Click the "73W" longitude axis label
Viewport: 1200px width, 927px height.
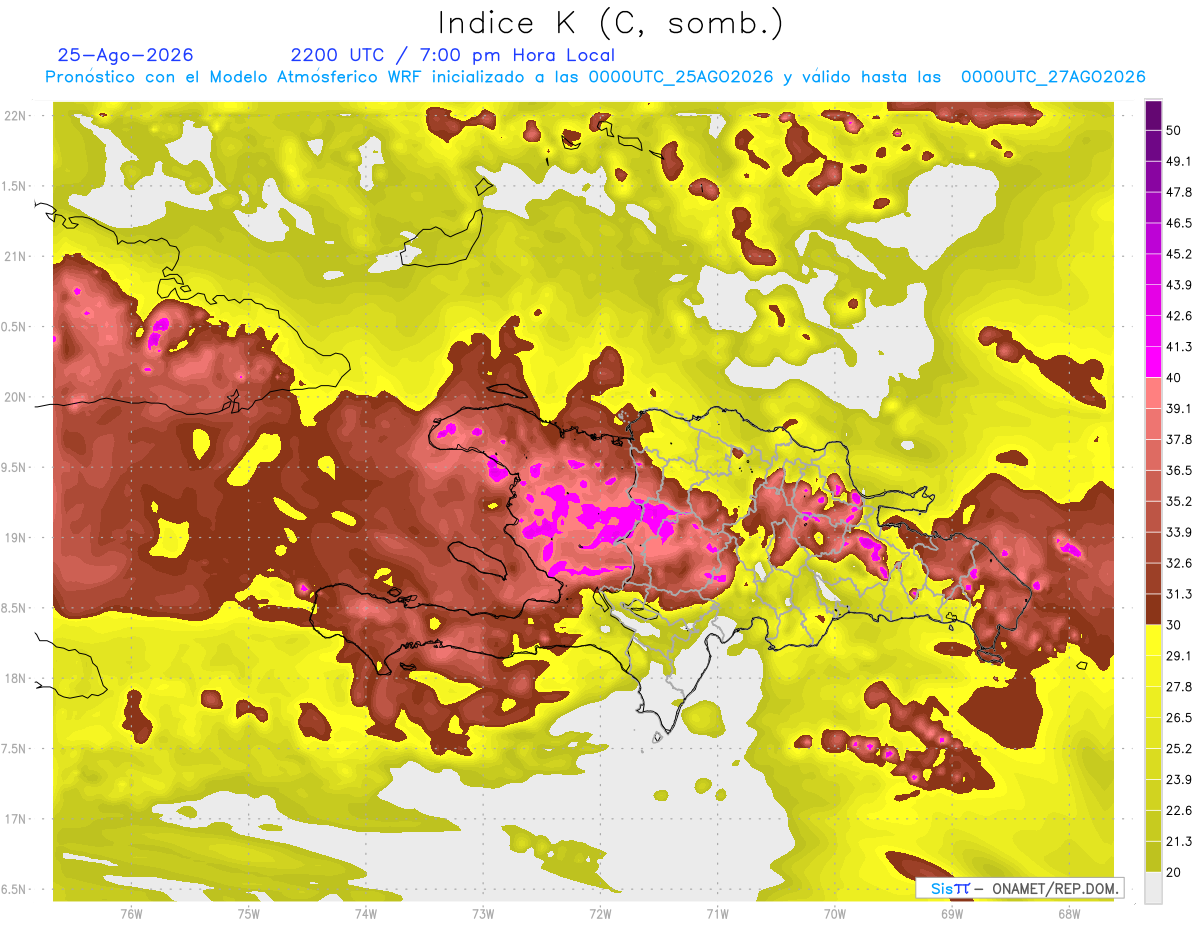(x=483, y=914)
